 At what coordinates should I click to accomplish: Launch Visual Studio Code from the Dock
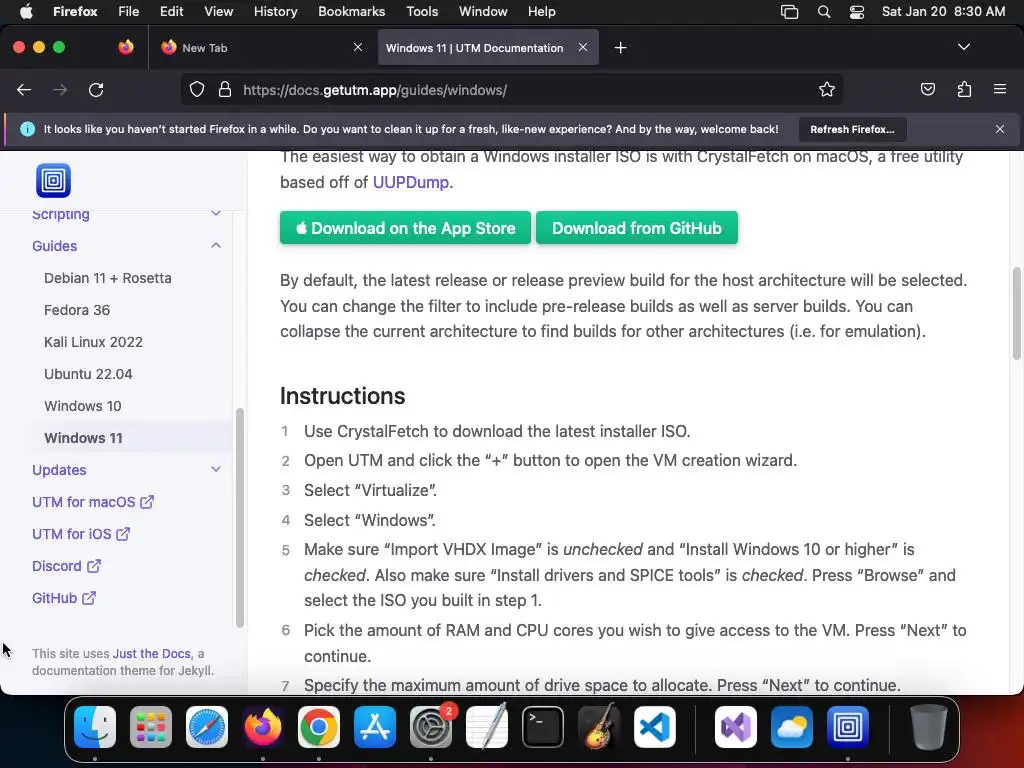click(654, 727)
